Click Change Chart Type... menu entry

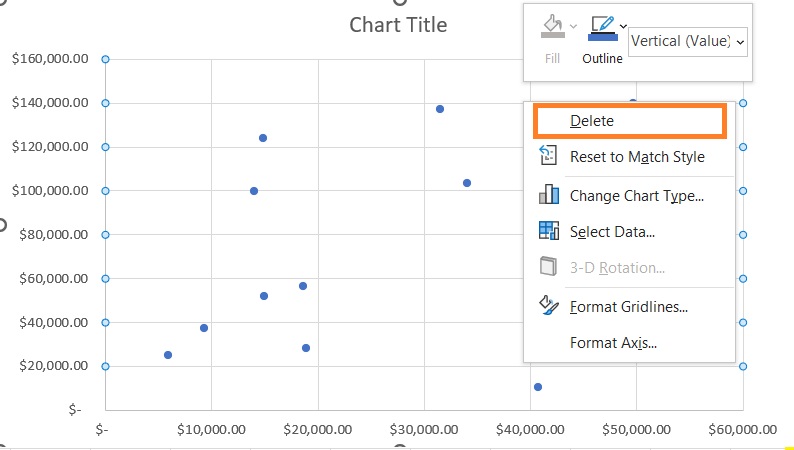pyautogui.click(x=637, y=196)
